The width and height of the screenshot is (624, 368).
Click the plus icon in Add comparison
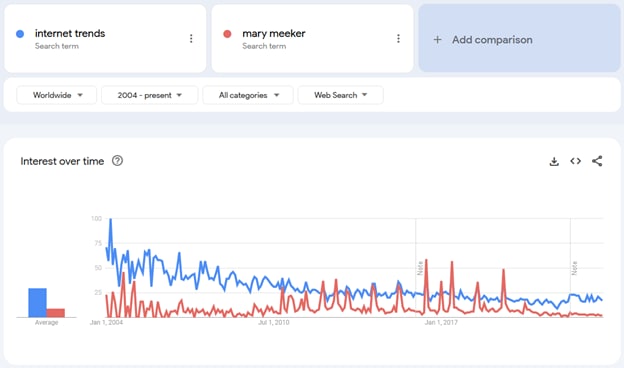[x=437, y=40]
